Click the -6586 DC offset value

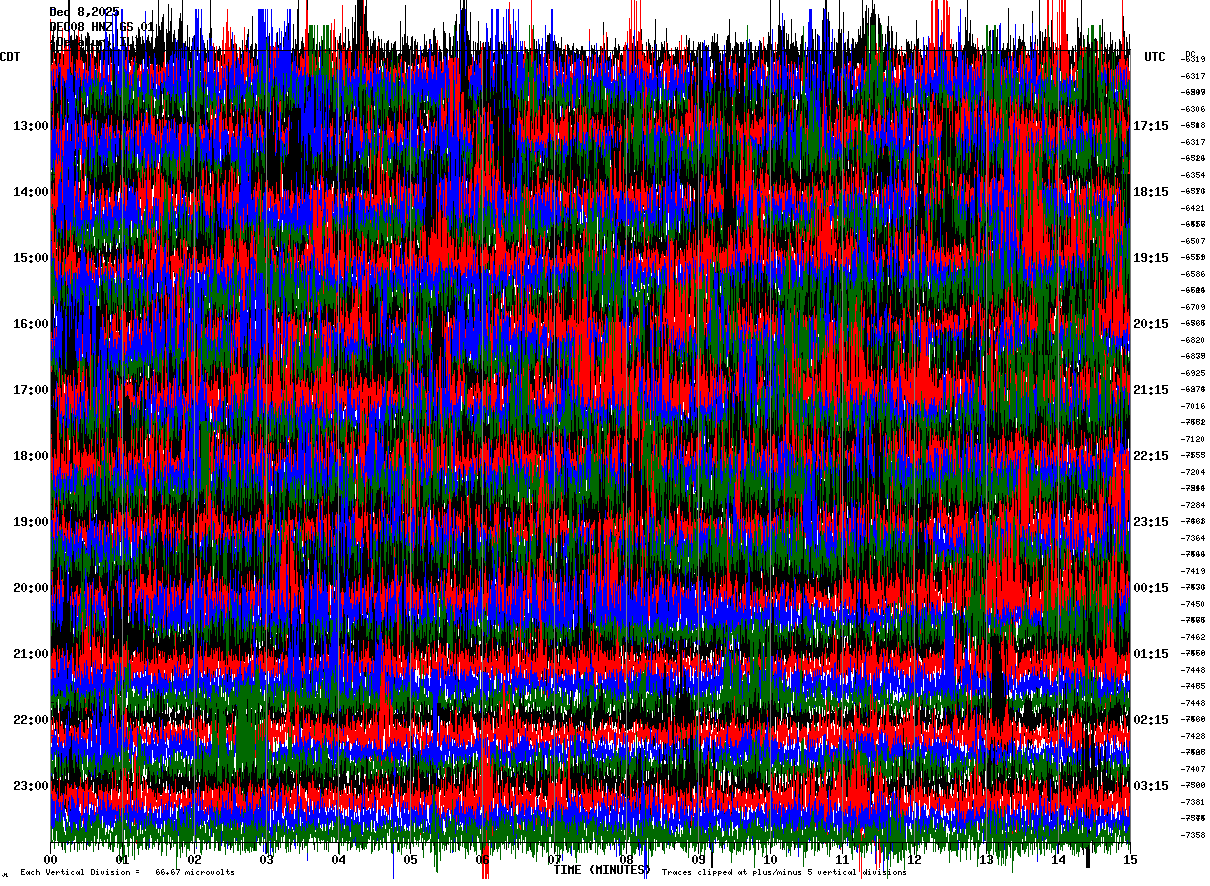pyautogui.click(x=1193, y=274)
